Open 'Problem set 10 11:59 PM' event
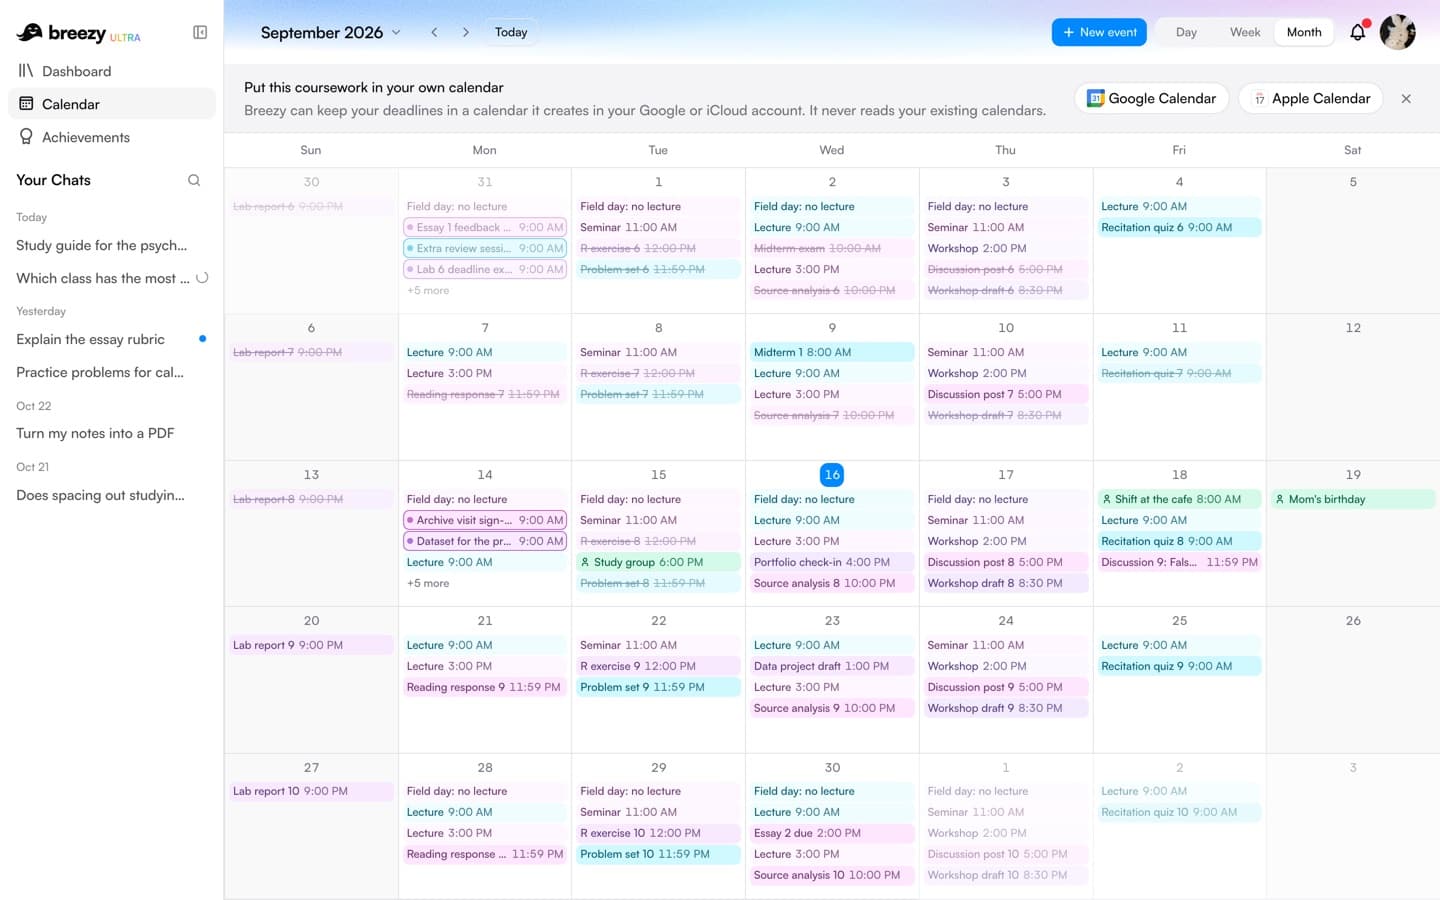Screen dimensions: 1440x900 (x=658, y=854)
